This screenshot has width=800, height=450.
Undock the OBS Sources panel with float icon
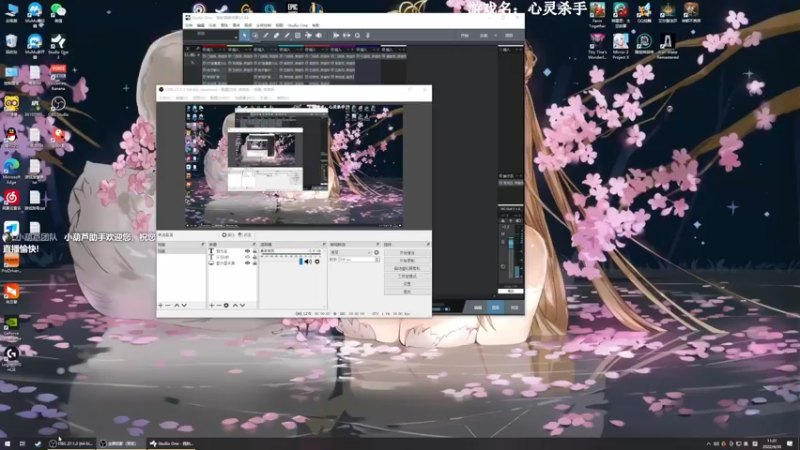(254, 244)
